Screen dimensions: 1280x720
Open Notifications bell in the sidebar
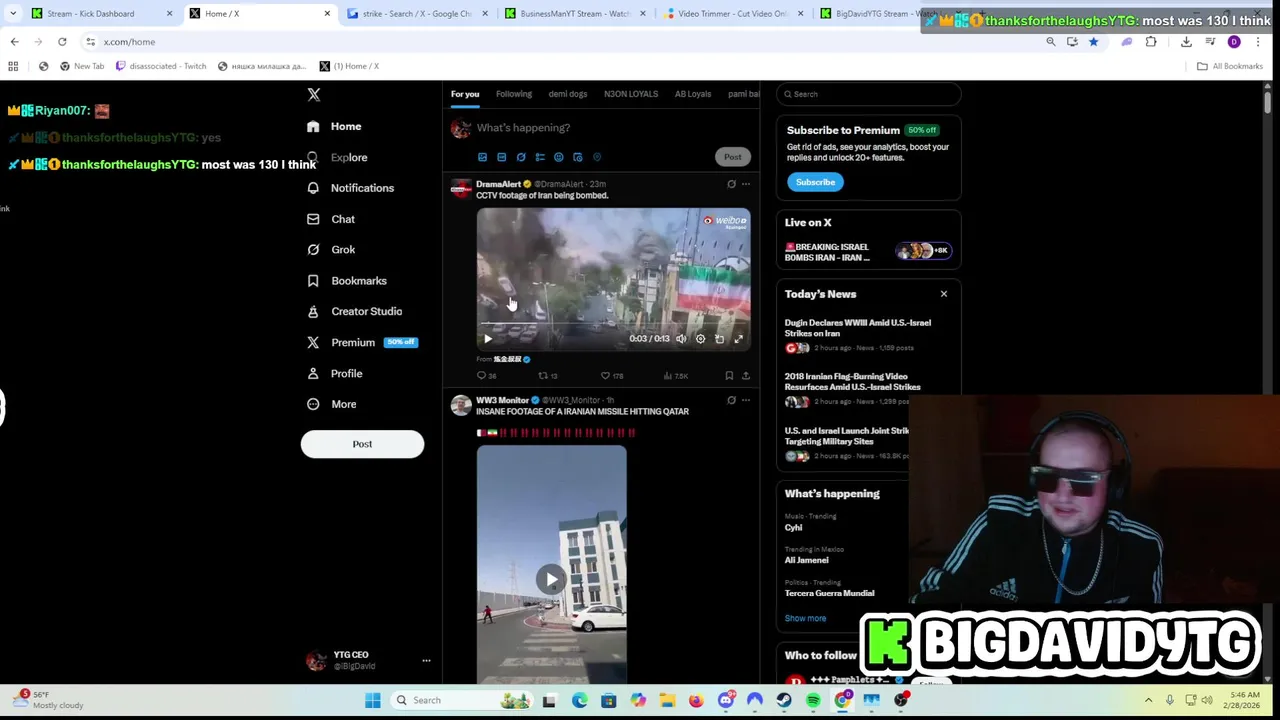[313, 188]
